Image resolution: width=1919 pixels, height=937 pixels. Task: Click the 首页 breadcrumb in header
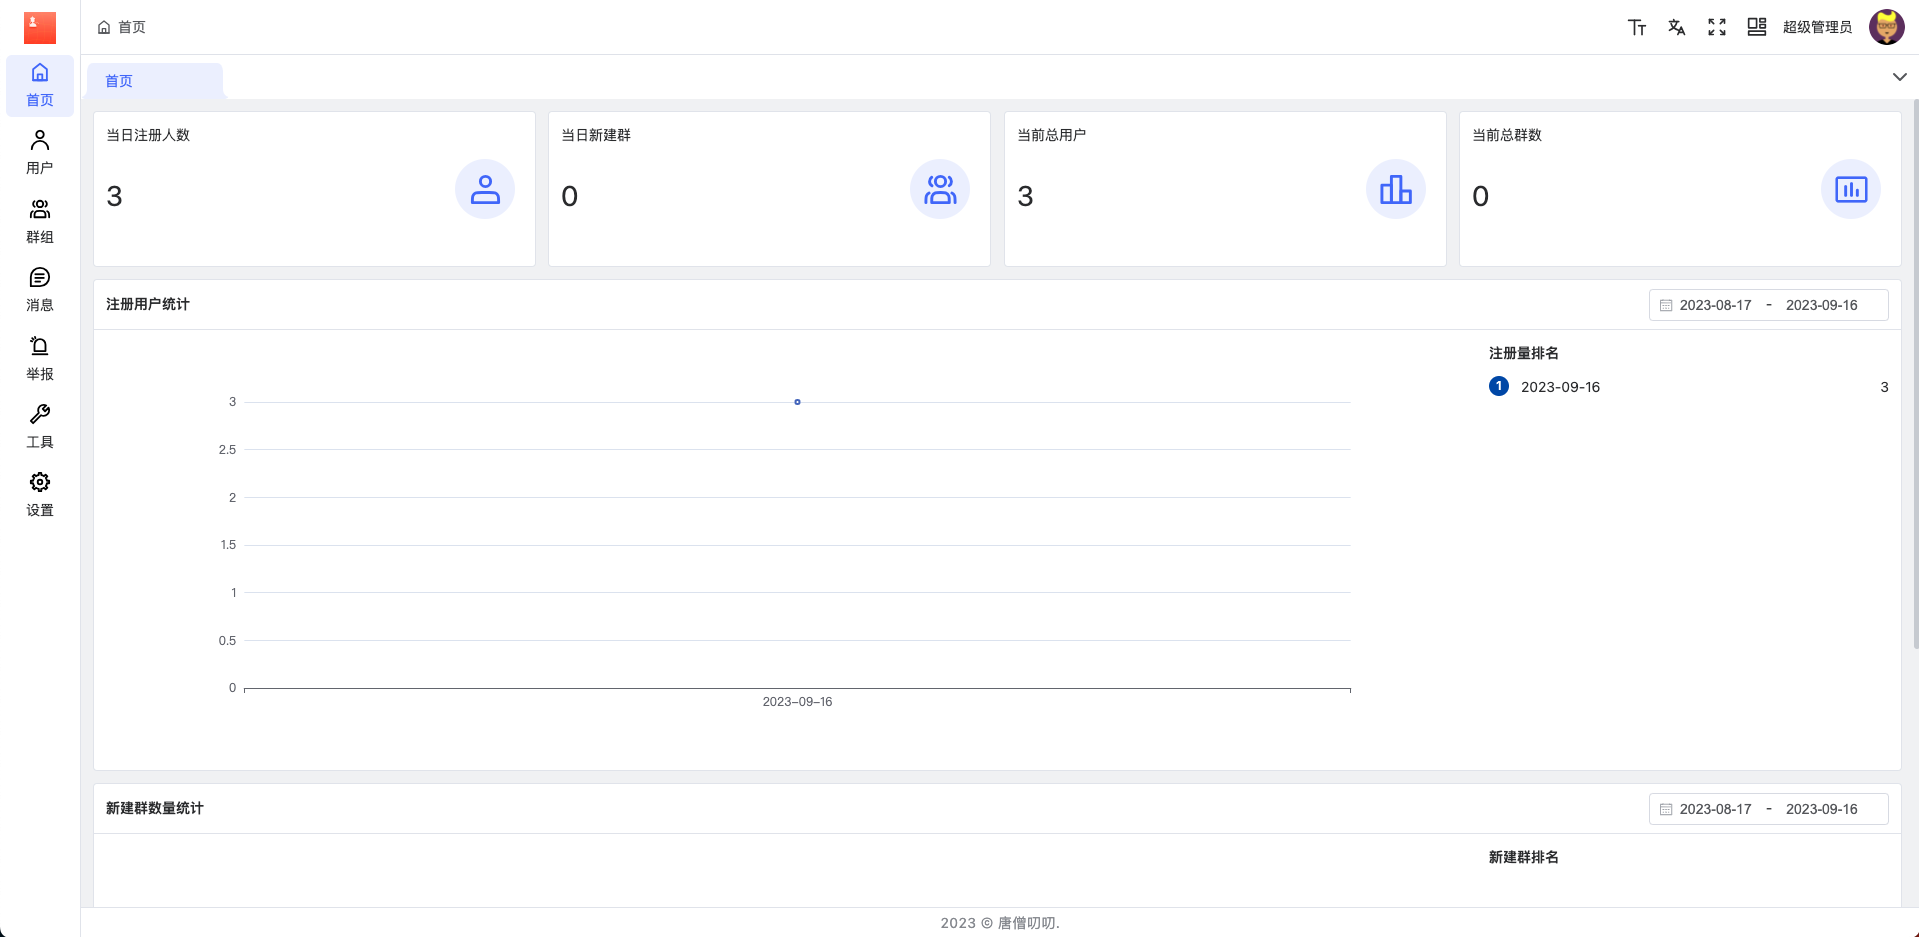pyautogui.click(x=122, y=27)
